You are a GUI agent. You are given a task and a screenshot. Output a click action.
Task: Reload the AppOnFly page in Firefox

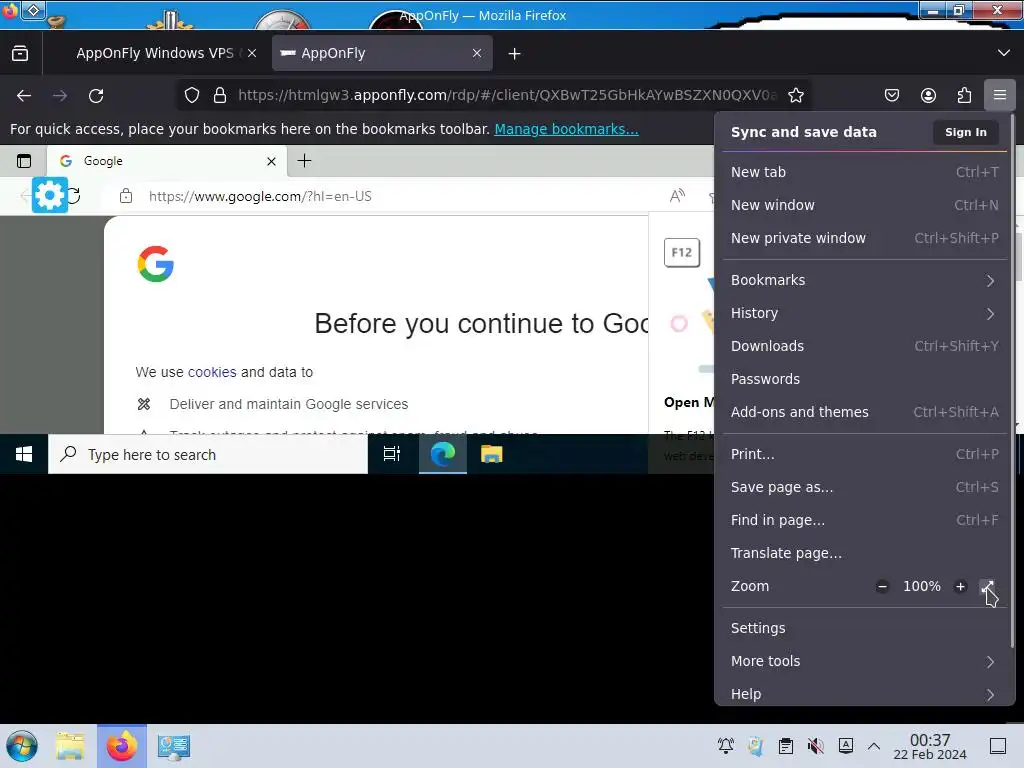[x=96, y=96]
